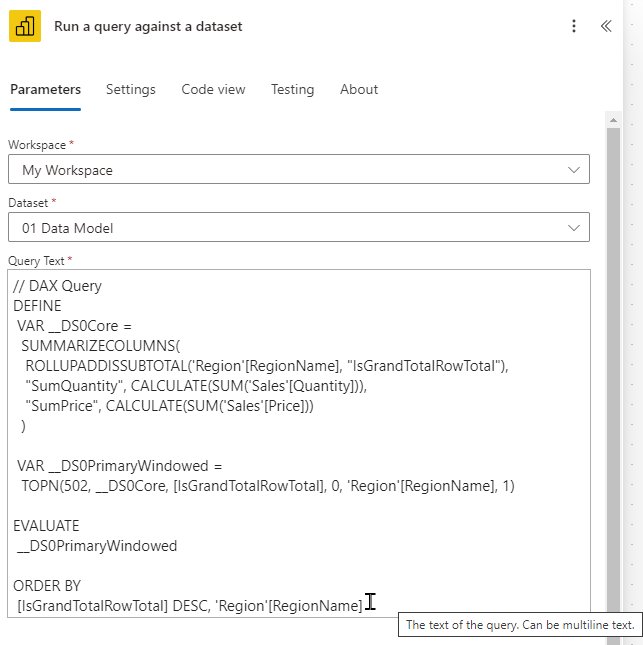Open the 01 Data Model dataset dropdown

click(290, 228)
